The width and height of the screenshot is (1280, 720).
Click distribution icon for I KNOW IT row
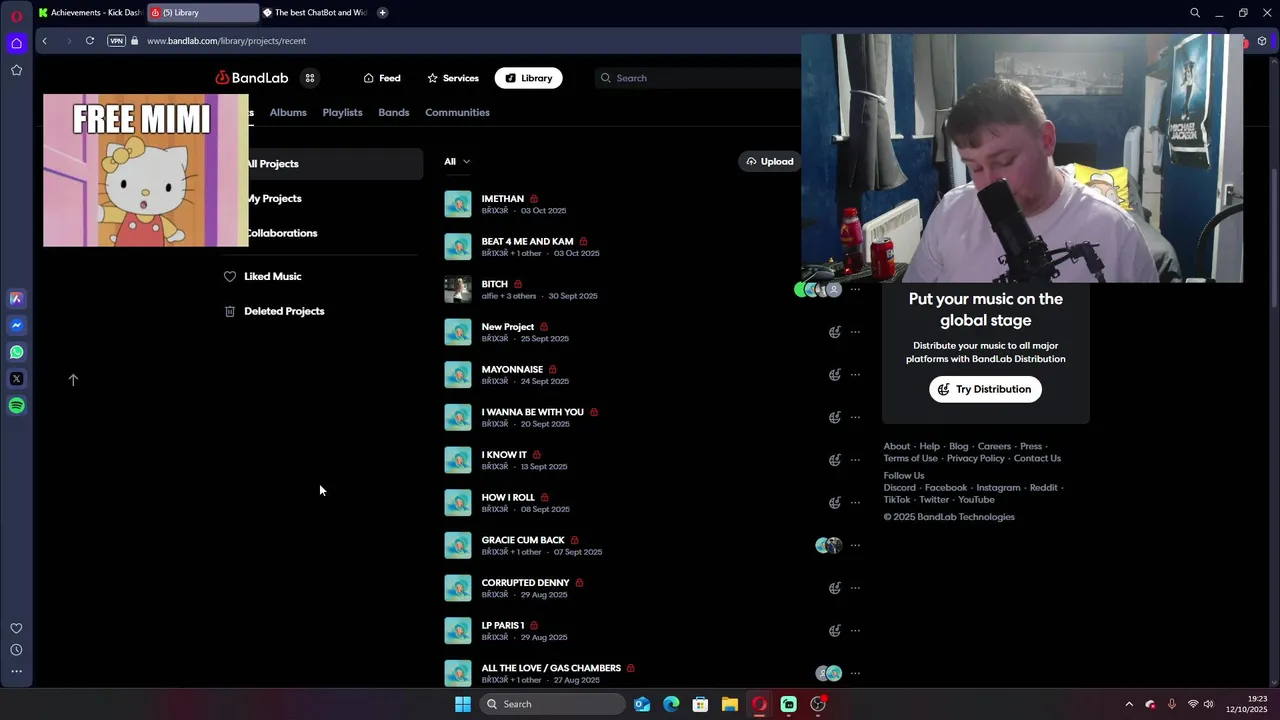[835, 460]
